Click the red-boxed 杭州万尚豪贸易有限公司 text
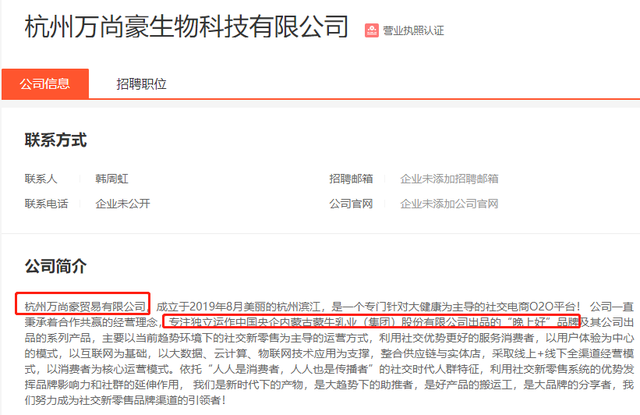The height and width of the screenshot is (415, 640). 85,306
